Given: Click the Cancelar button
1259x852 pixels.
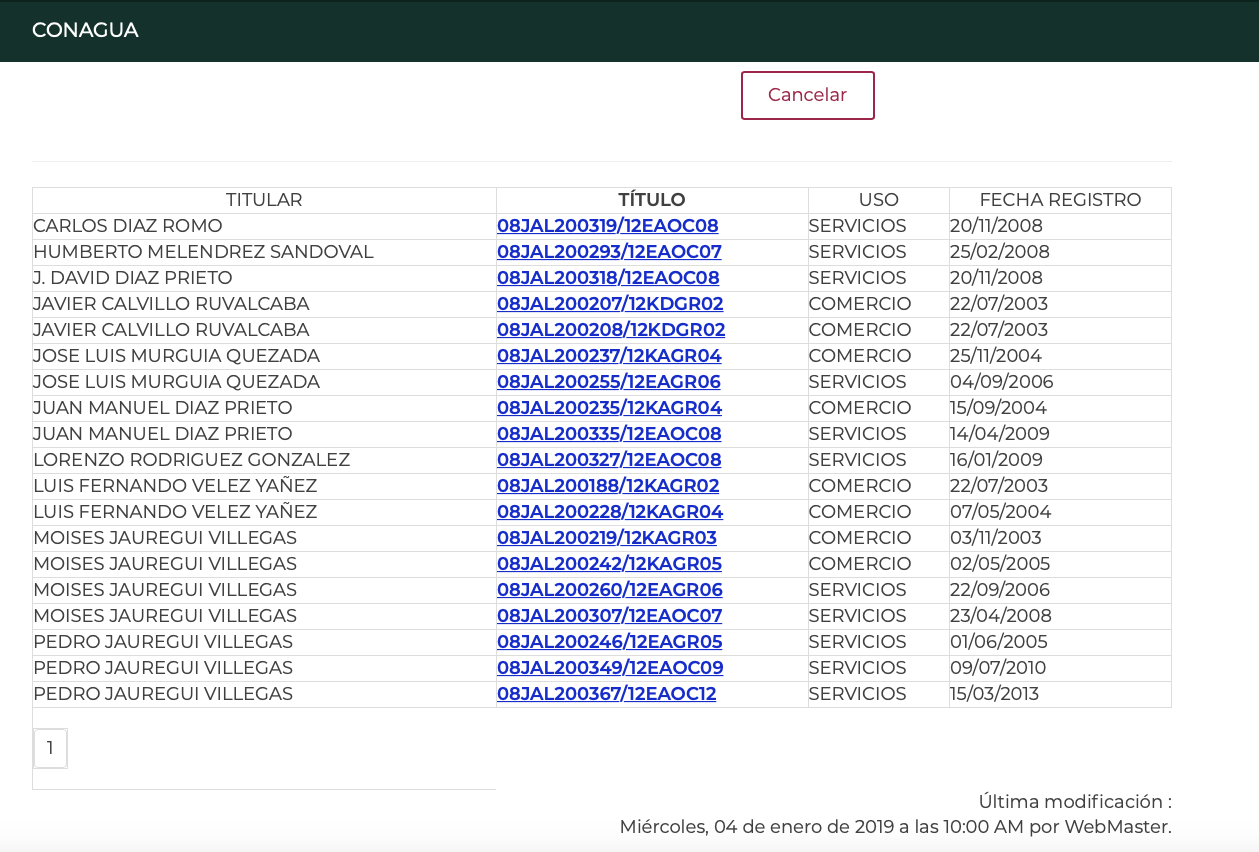Looking at the screenshot, I should click(x=807, y=95).
